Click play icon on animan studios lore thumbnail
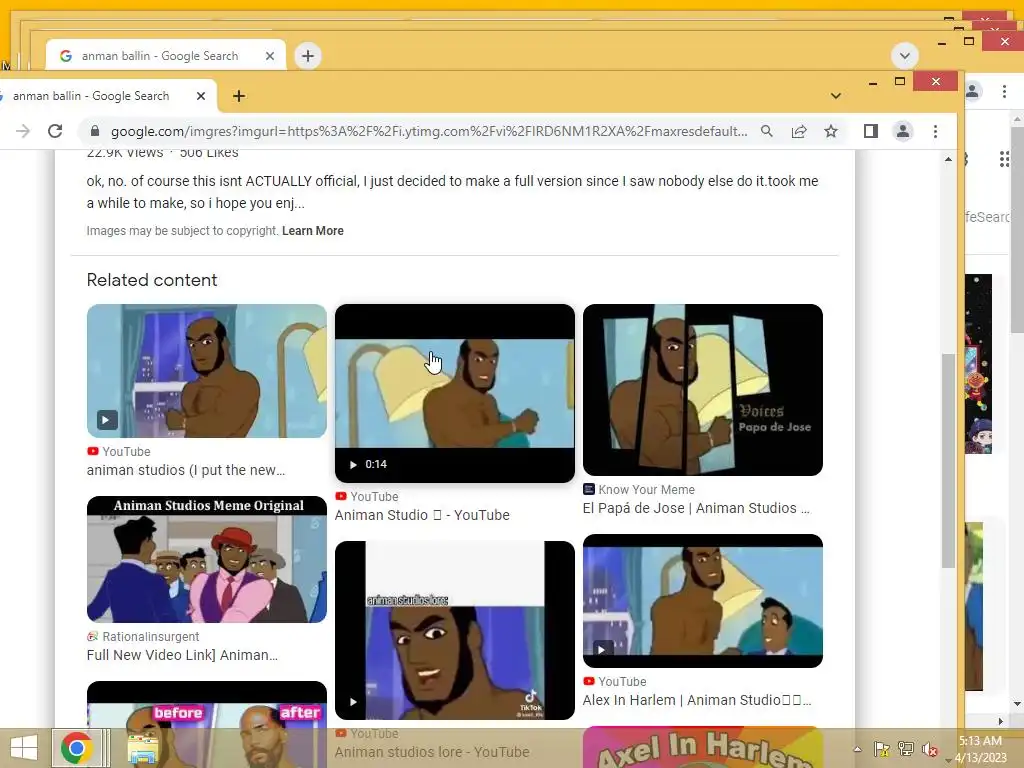This screenshot has width=1024, height=768. [x=353, y=702]
